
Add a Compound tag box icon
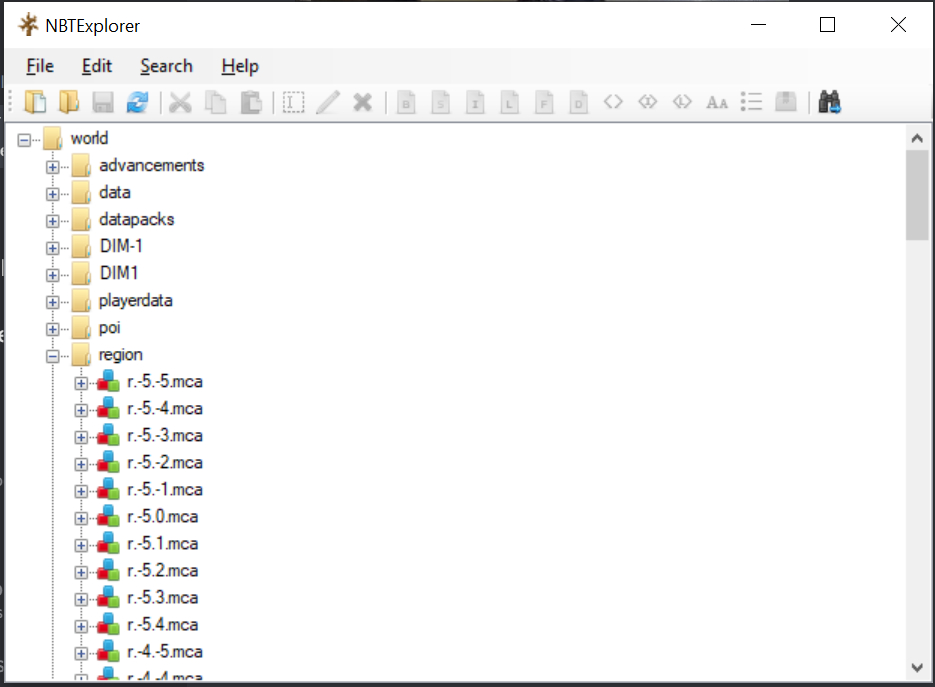pyautogui.click(x=786, y=102)
